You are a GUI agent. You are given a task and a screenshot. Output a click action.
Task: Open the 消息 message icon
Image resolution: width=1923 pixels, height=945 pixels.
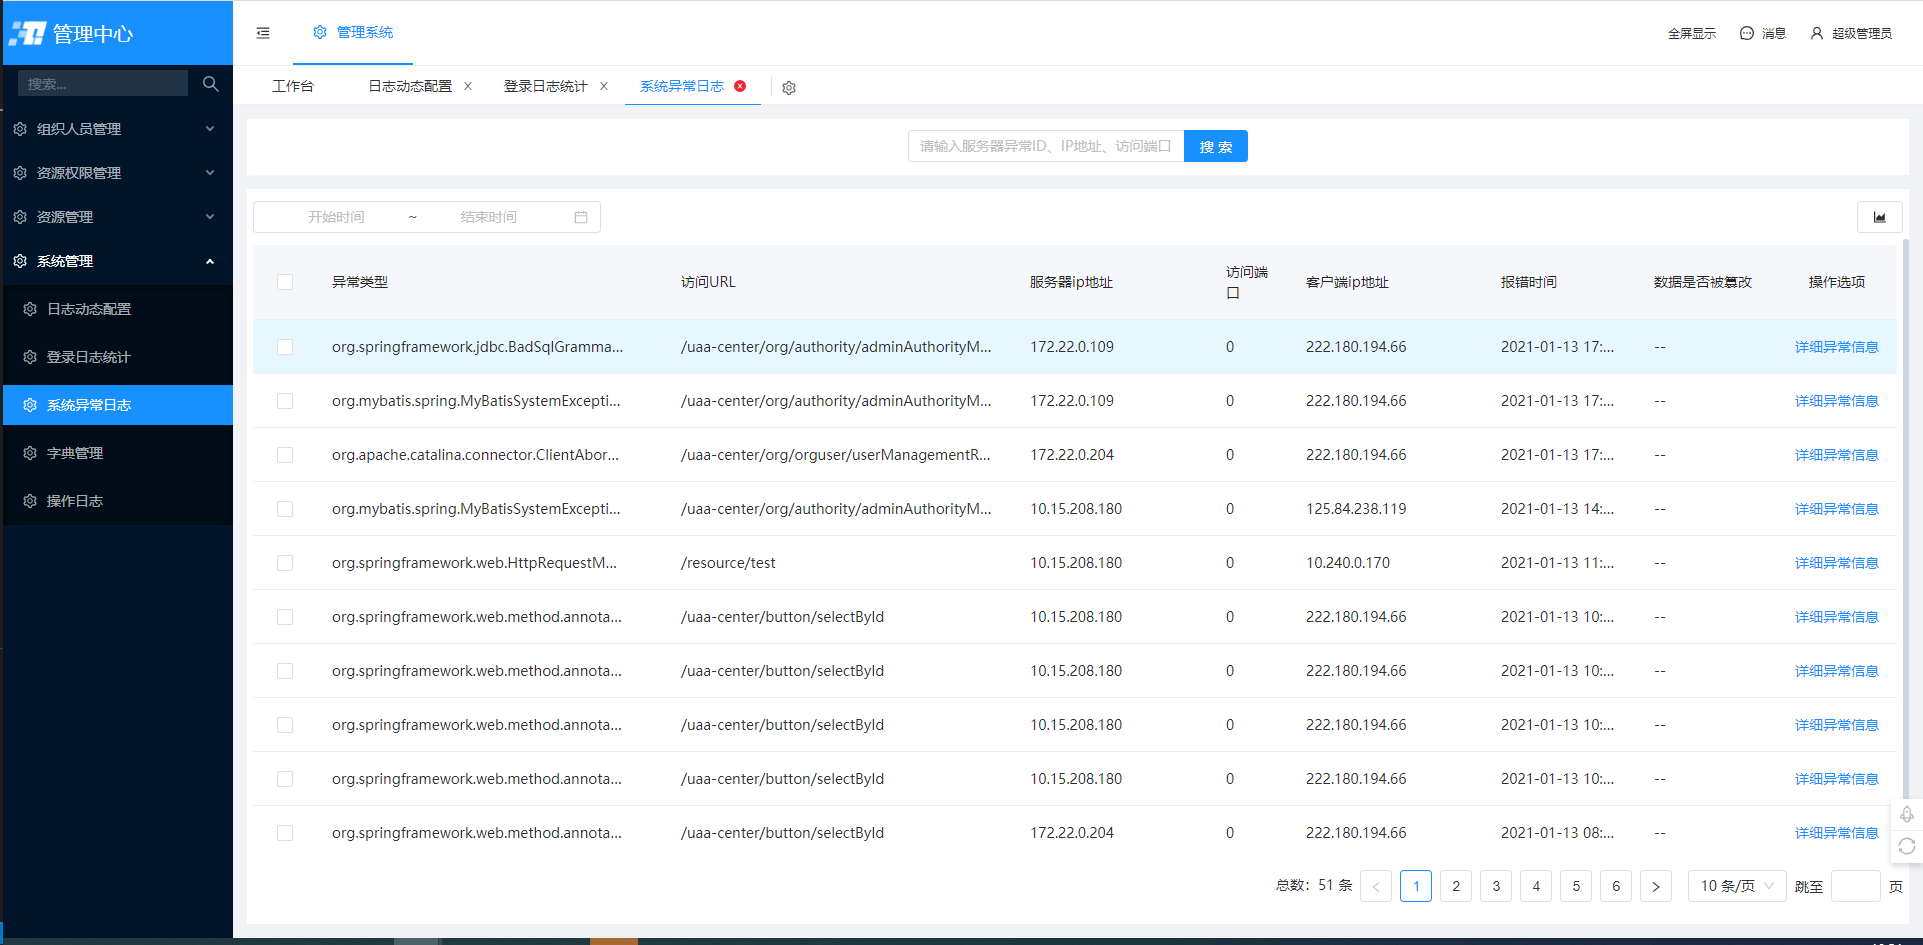tap(1747, 33)
